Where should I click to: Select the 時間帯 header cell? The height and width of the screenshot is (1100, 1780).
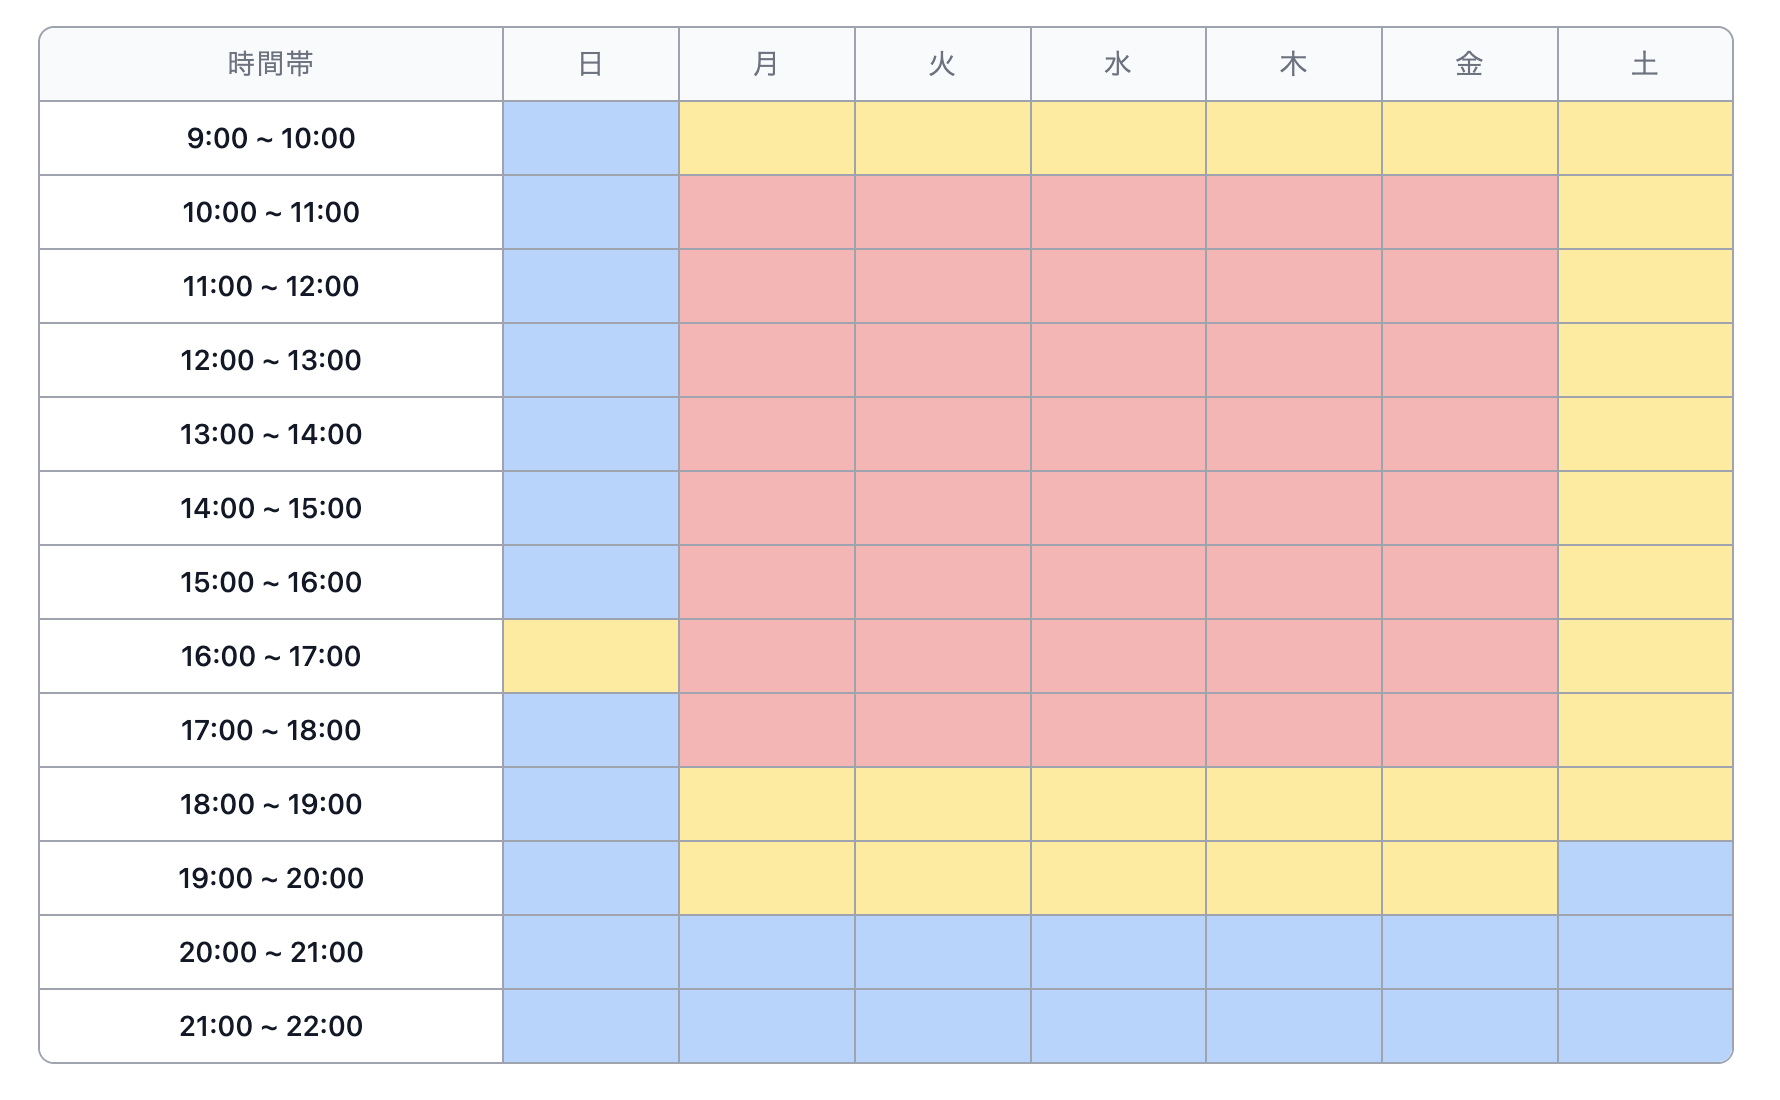[x=271, y=64]
